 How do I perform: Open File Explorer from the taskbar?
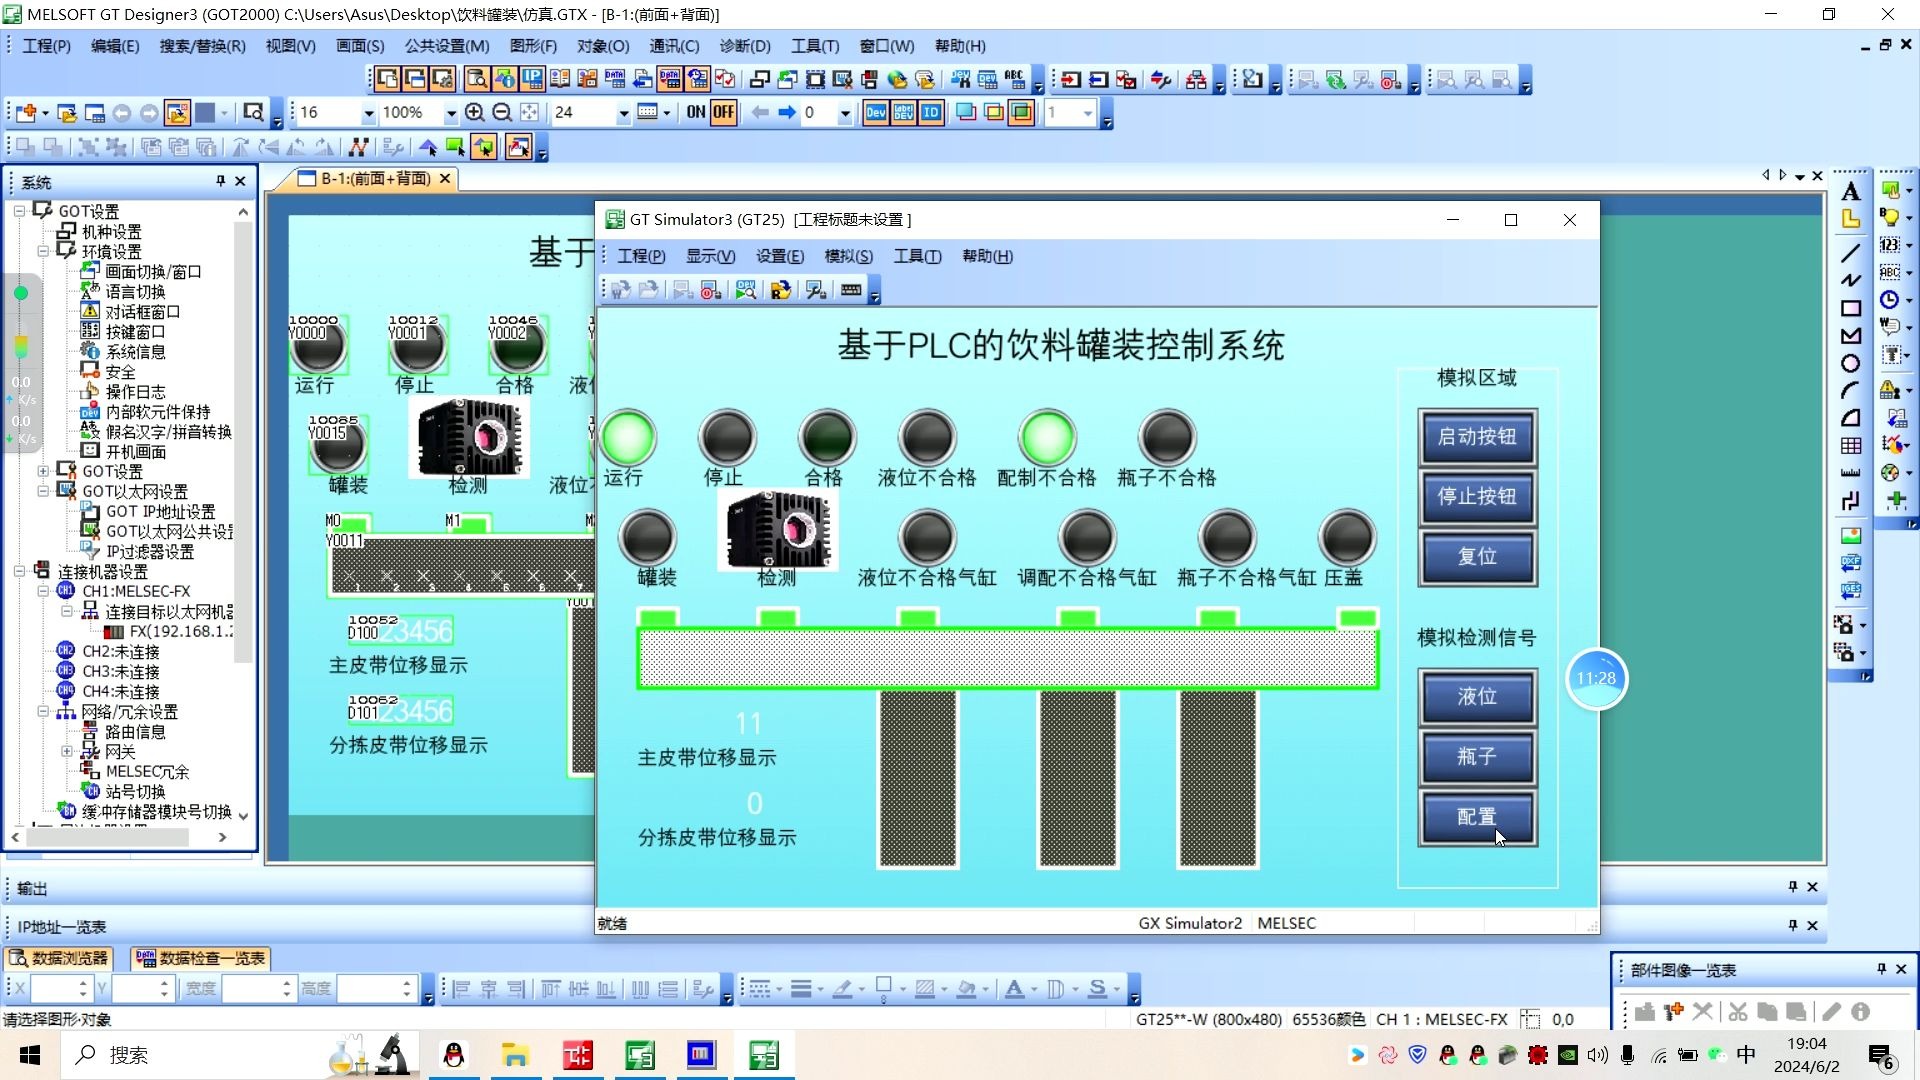tap(515, 1055)
